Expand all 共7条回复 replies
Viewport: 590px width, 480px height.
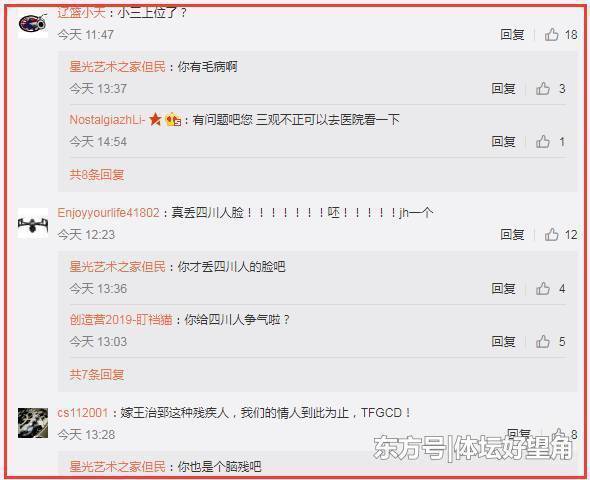tap(97, 375)
